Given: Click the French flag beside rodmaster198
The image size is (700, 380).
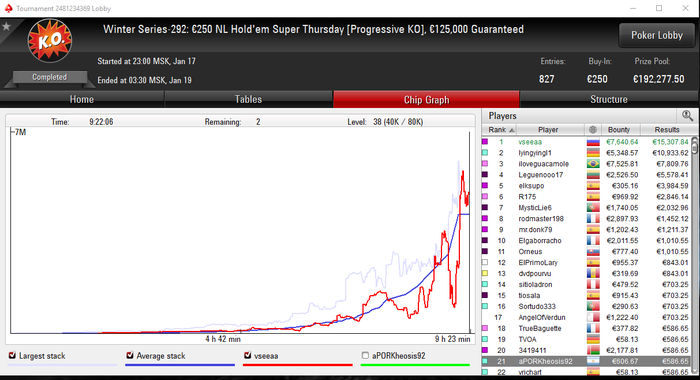Looking at the screenshot, I should (x=593, y=219).
